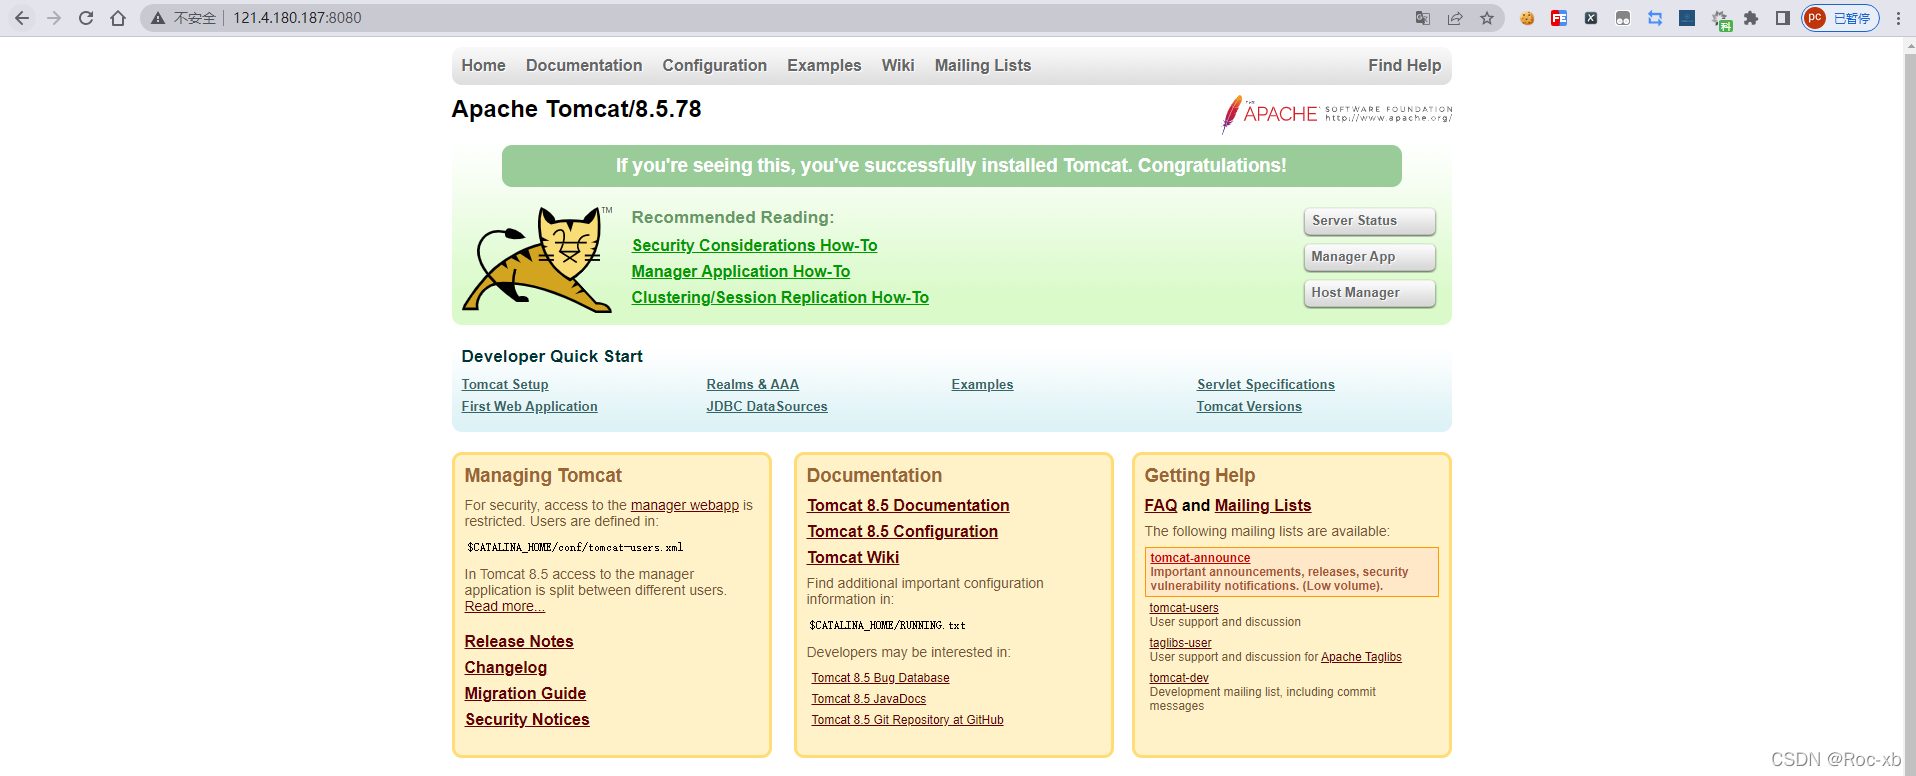Open the Security Notices link

[527, 719]
